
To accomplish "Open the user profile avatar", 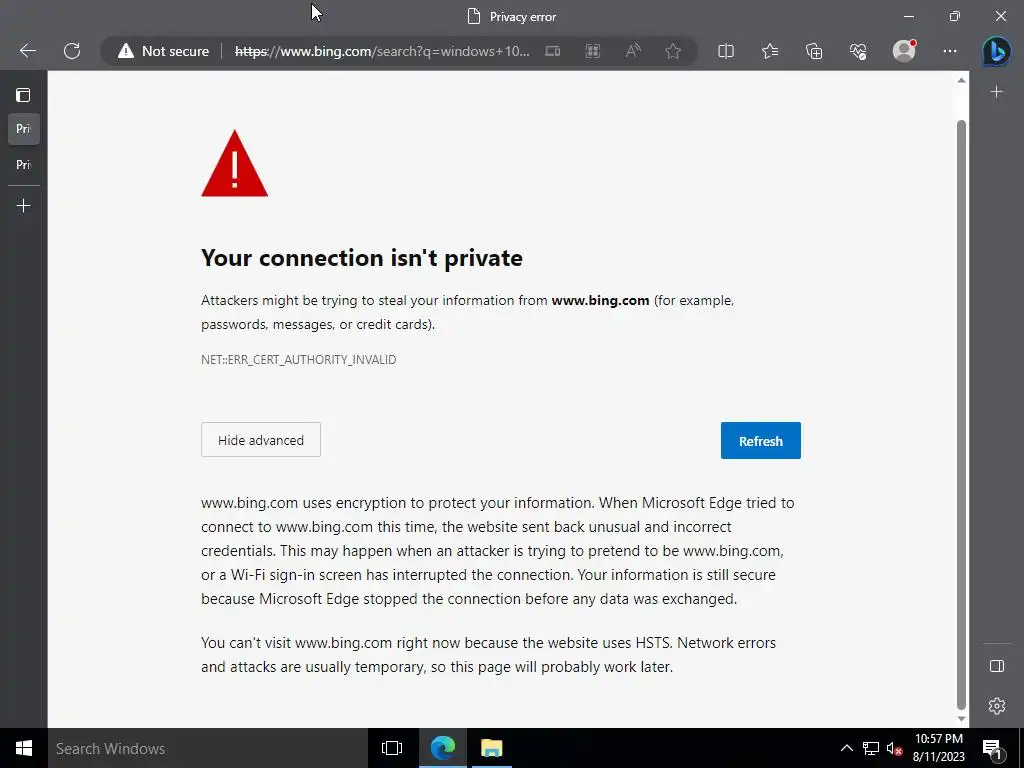I will (904, 51).
